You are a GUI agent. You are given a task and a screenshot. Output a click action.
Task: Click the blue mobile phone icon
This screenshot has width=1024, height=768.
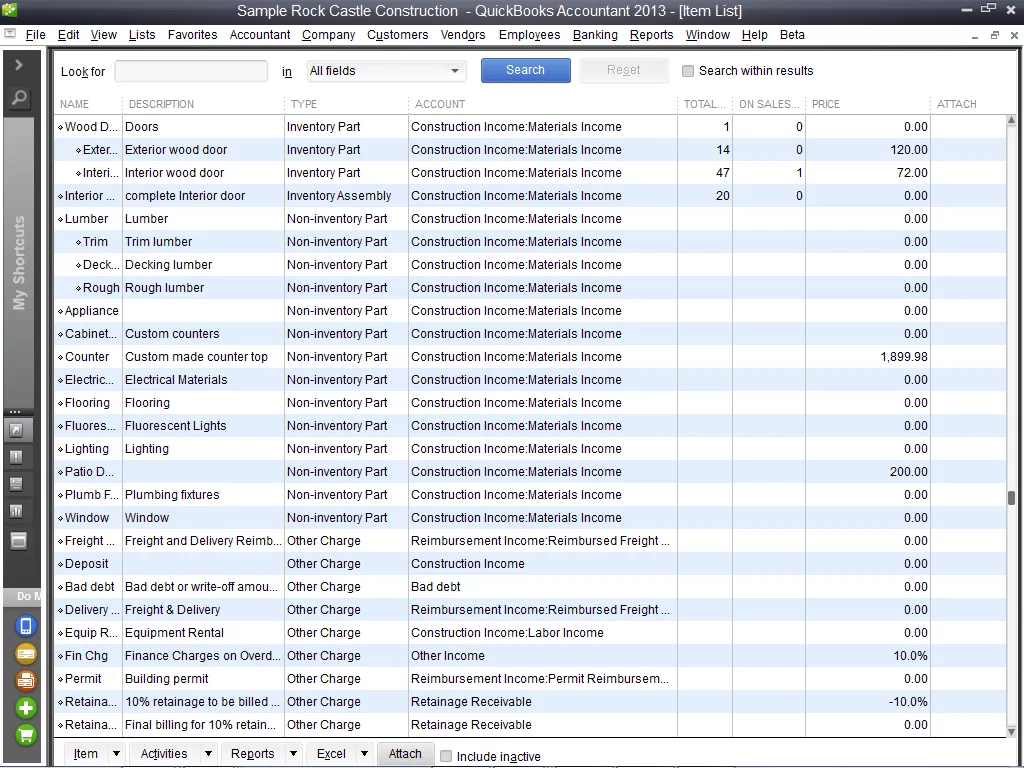[x=26, y=627]
